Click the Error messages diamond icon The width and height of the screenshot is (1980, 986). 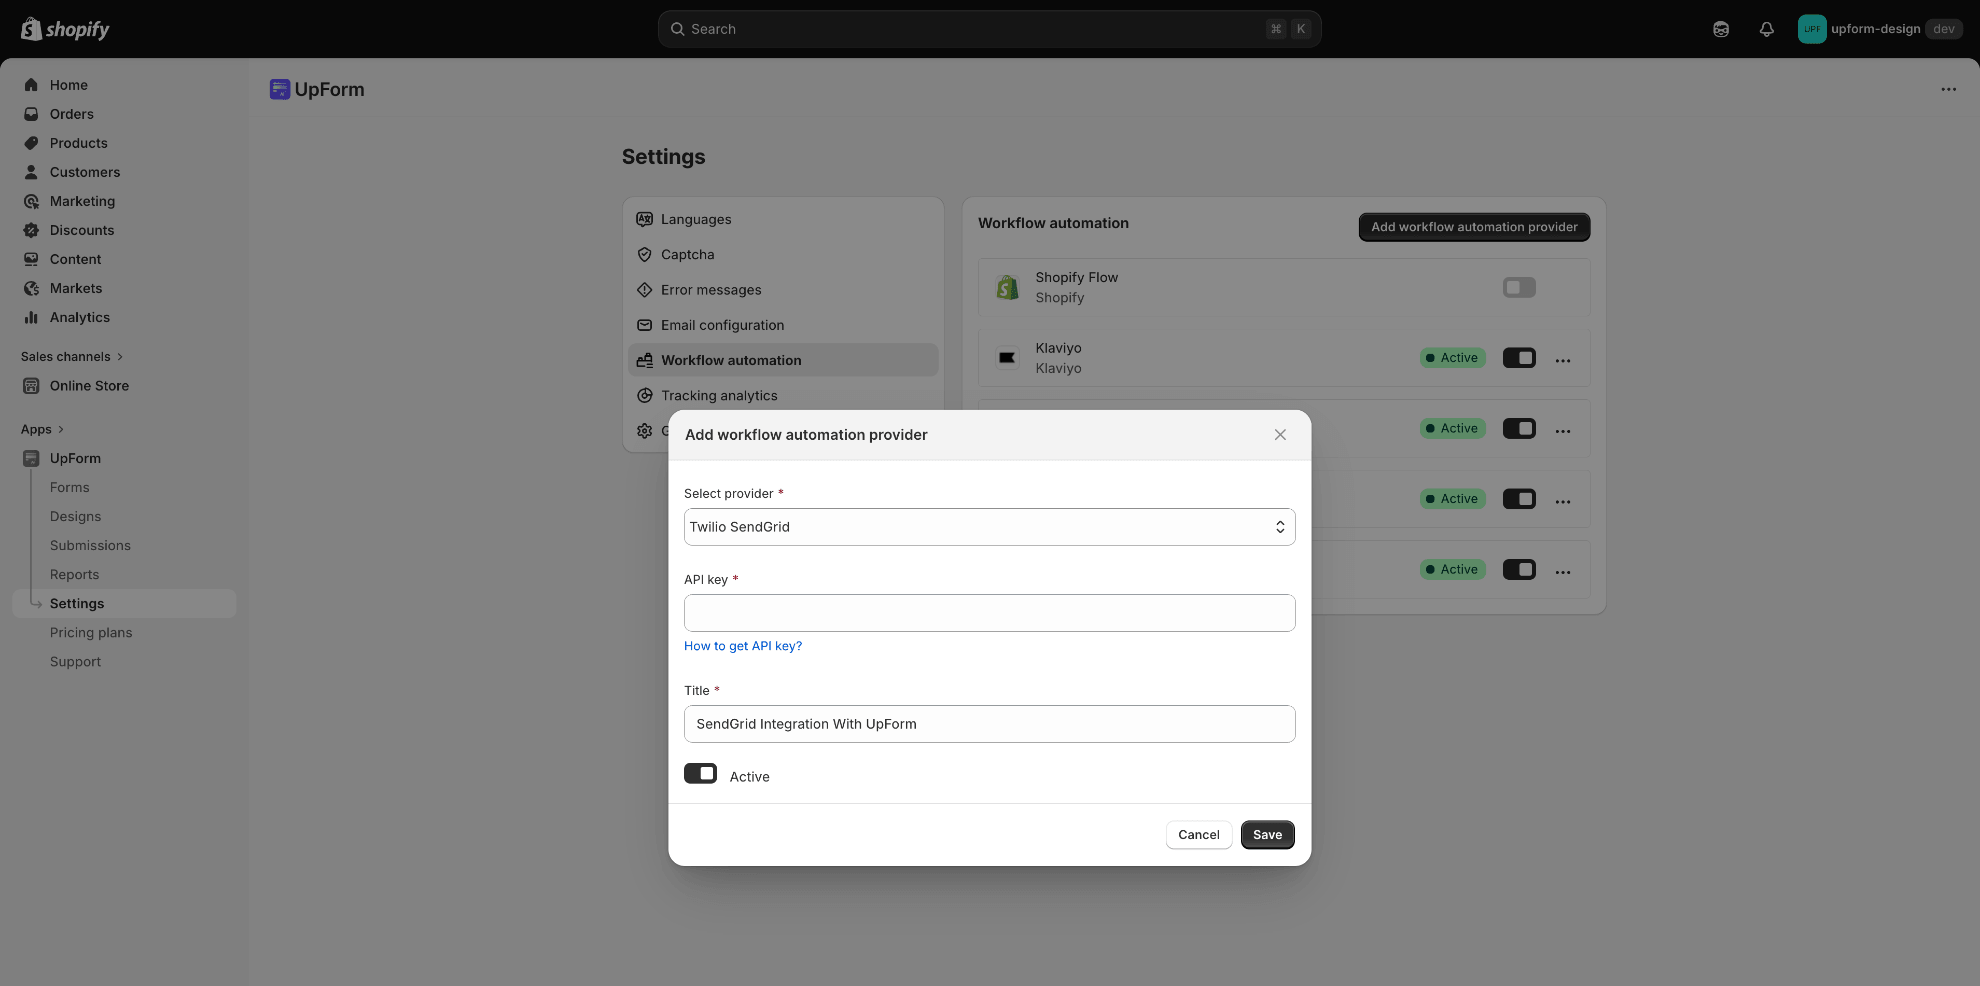[645, 290]
